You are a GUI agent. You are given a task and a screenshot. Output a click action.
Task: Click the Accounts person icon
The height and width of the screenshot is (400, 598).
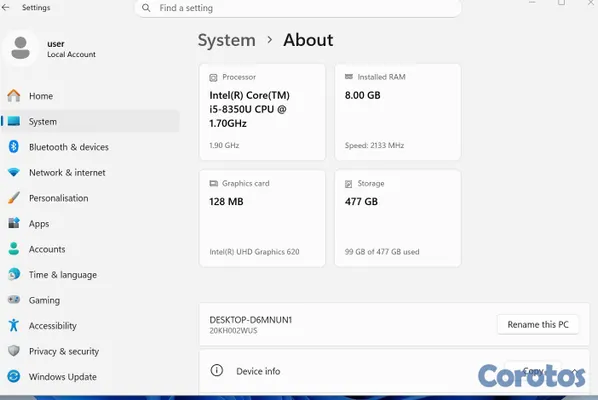pyautogui.click(x=14, y=249)
